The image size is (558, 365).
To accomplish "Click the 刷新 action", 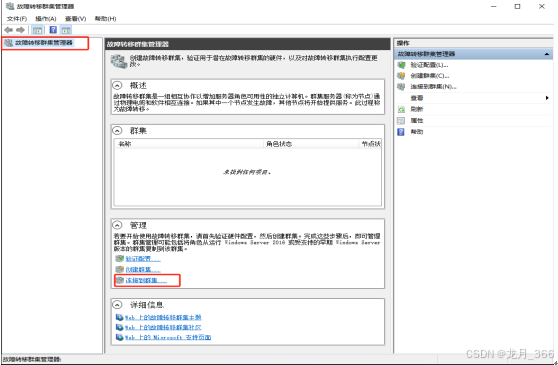I will (417, 109).
